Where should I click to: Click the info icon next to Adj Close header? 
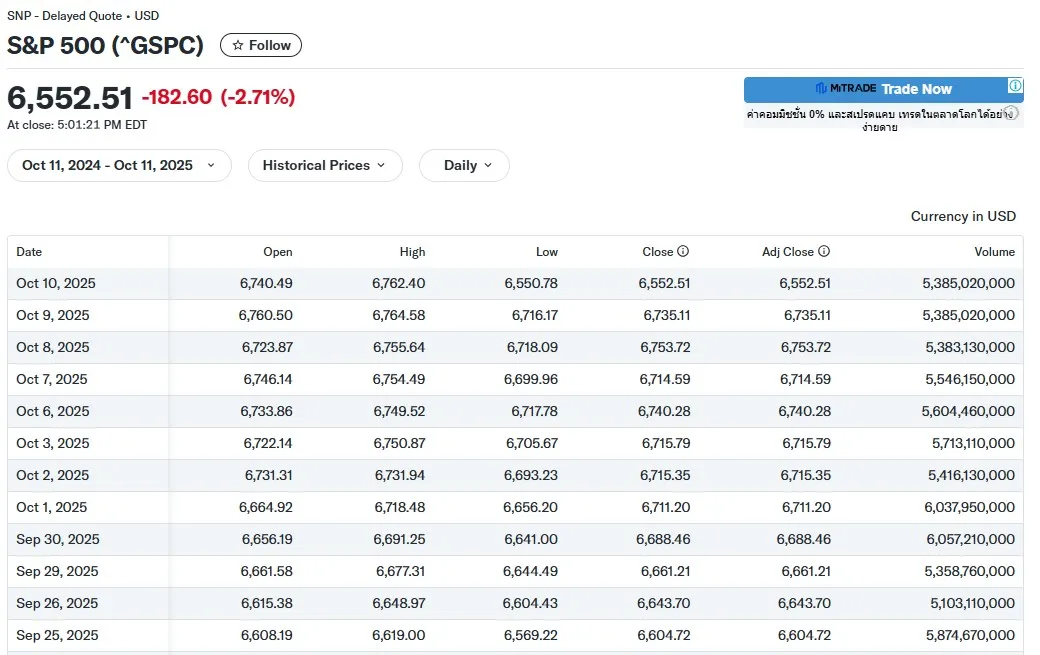pos(824,252)
